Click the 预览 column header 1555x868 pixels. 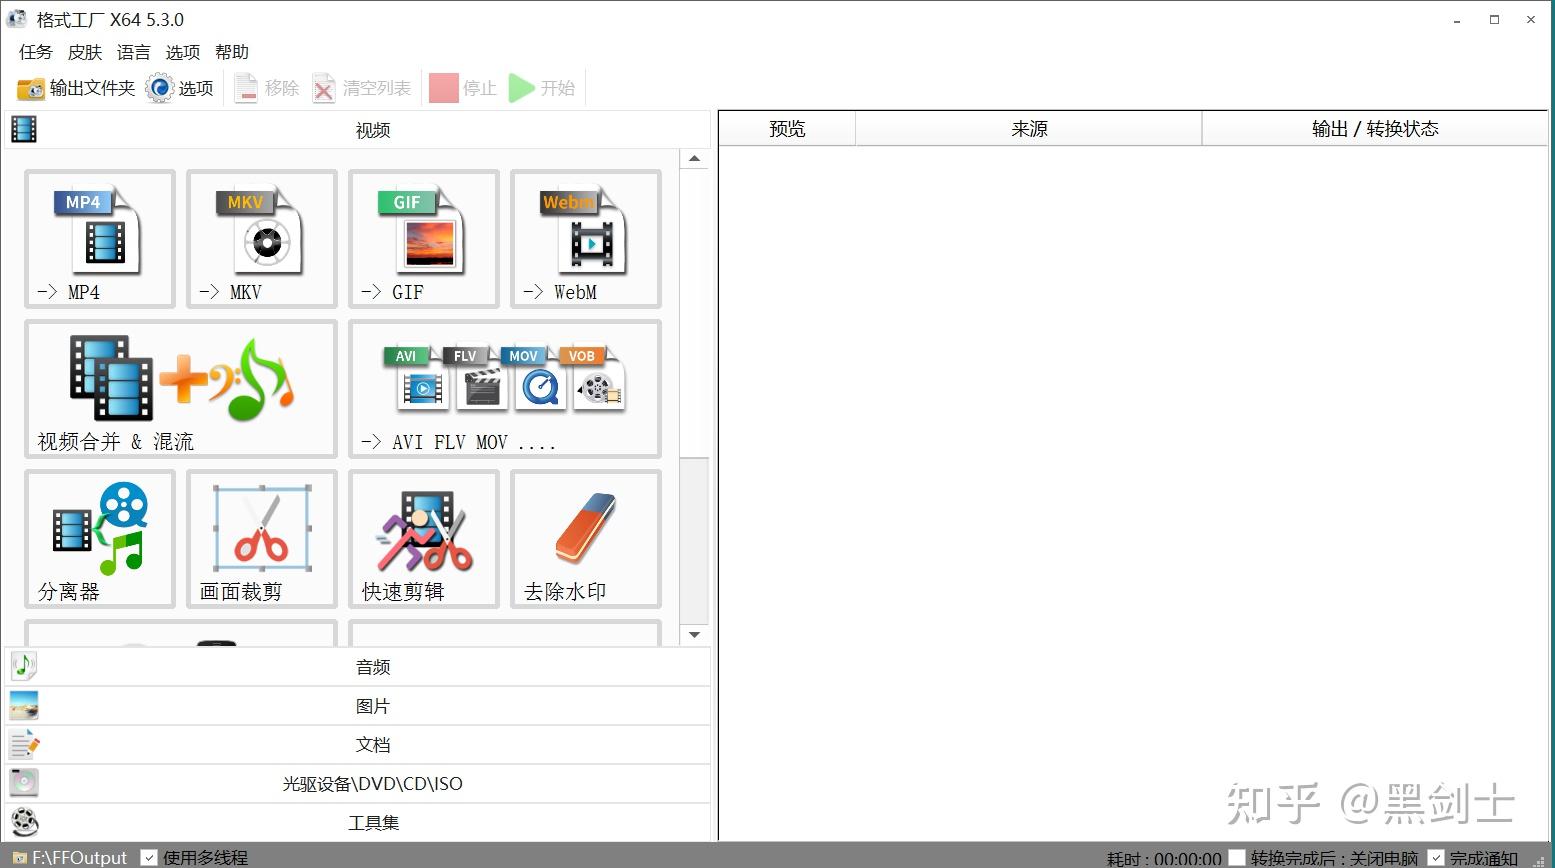(x=787, y=128)
